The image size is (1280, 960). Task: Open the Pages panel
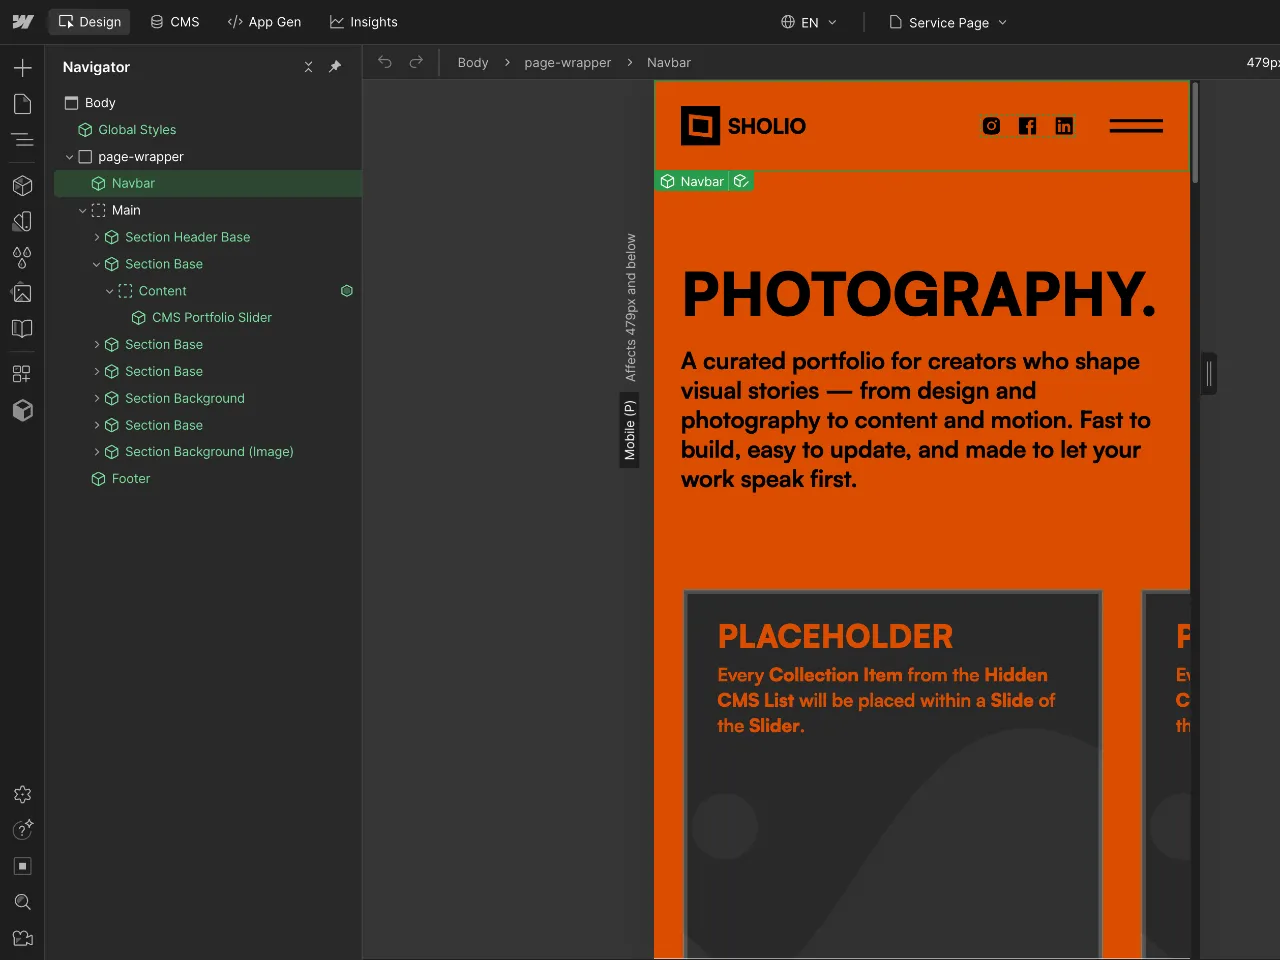[x=22, y=104]
